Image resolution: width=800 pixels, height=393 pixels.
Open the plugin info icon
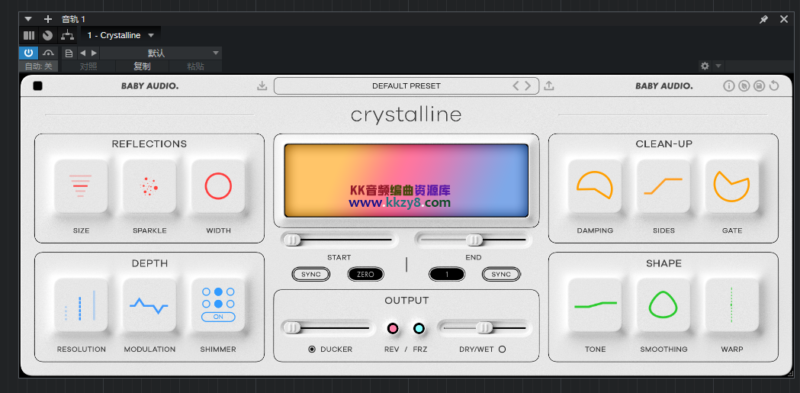pos(729,86)
